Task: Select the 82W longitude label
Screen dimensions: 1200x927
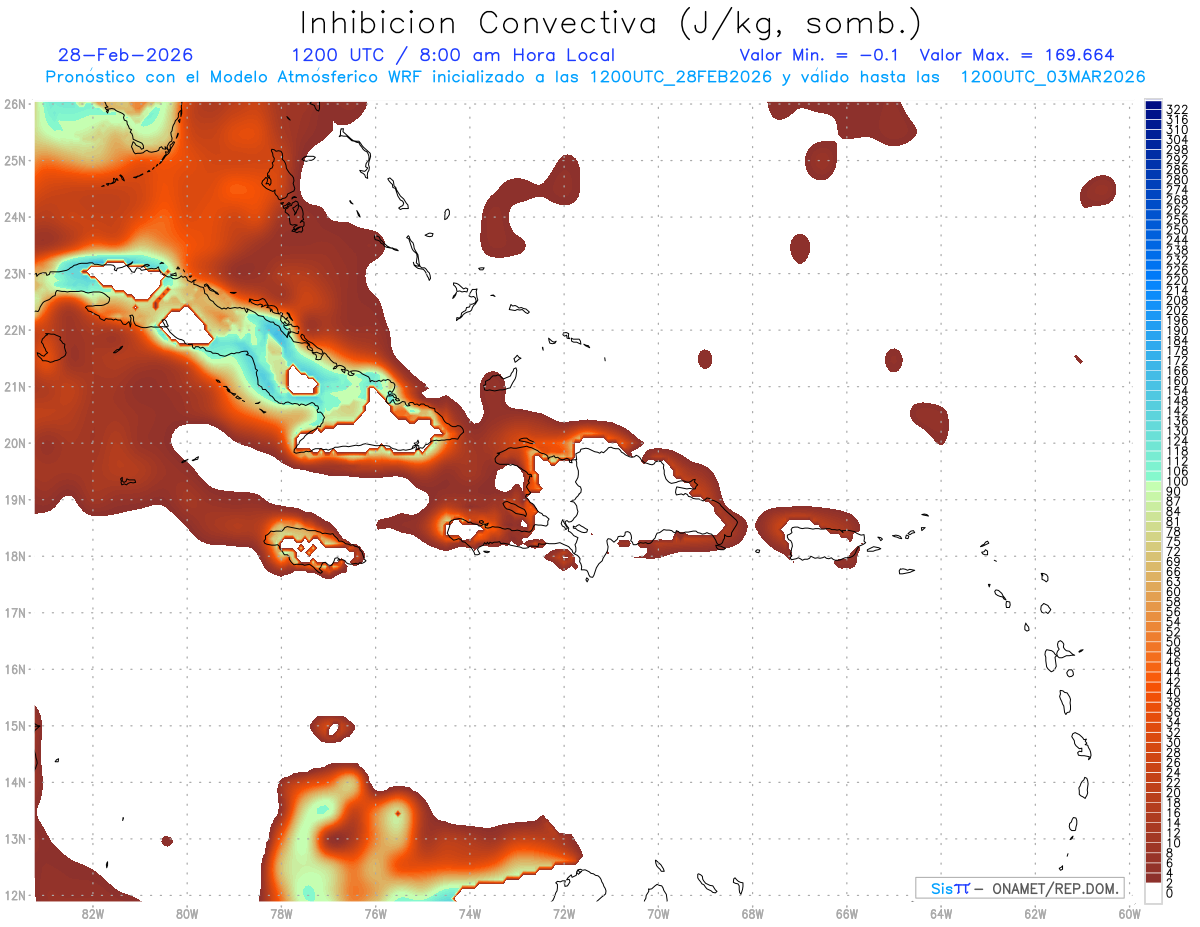Action: coord(92,913)
